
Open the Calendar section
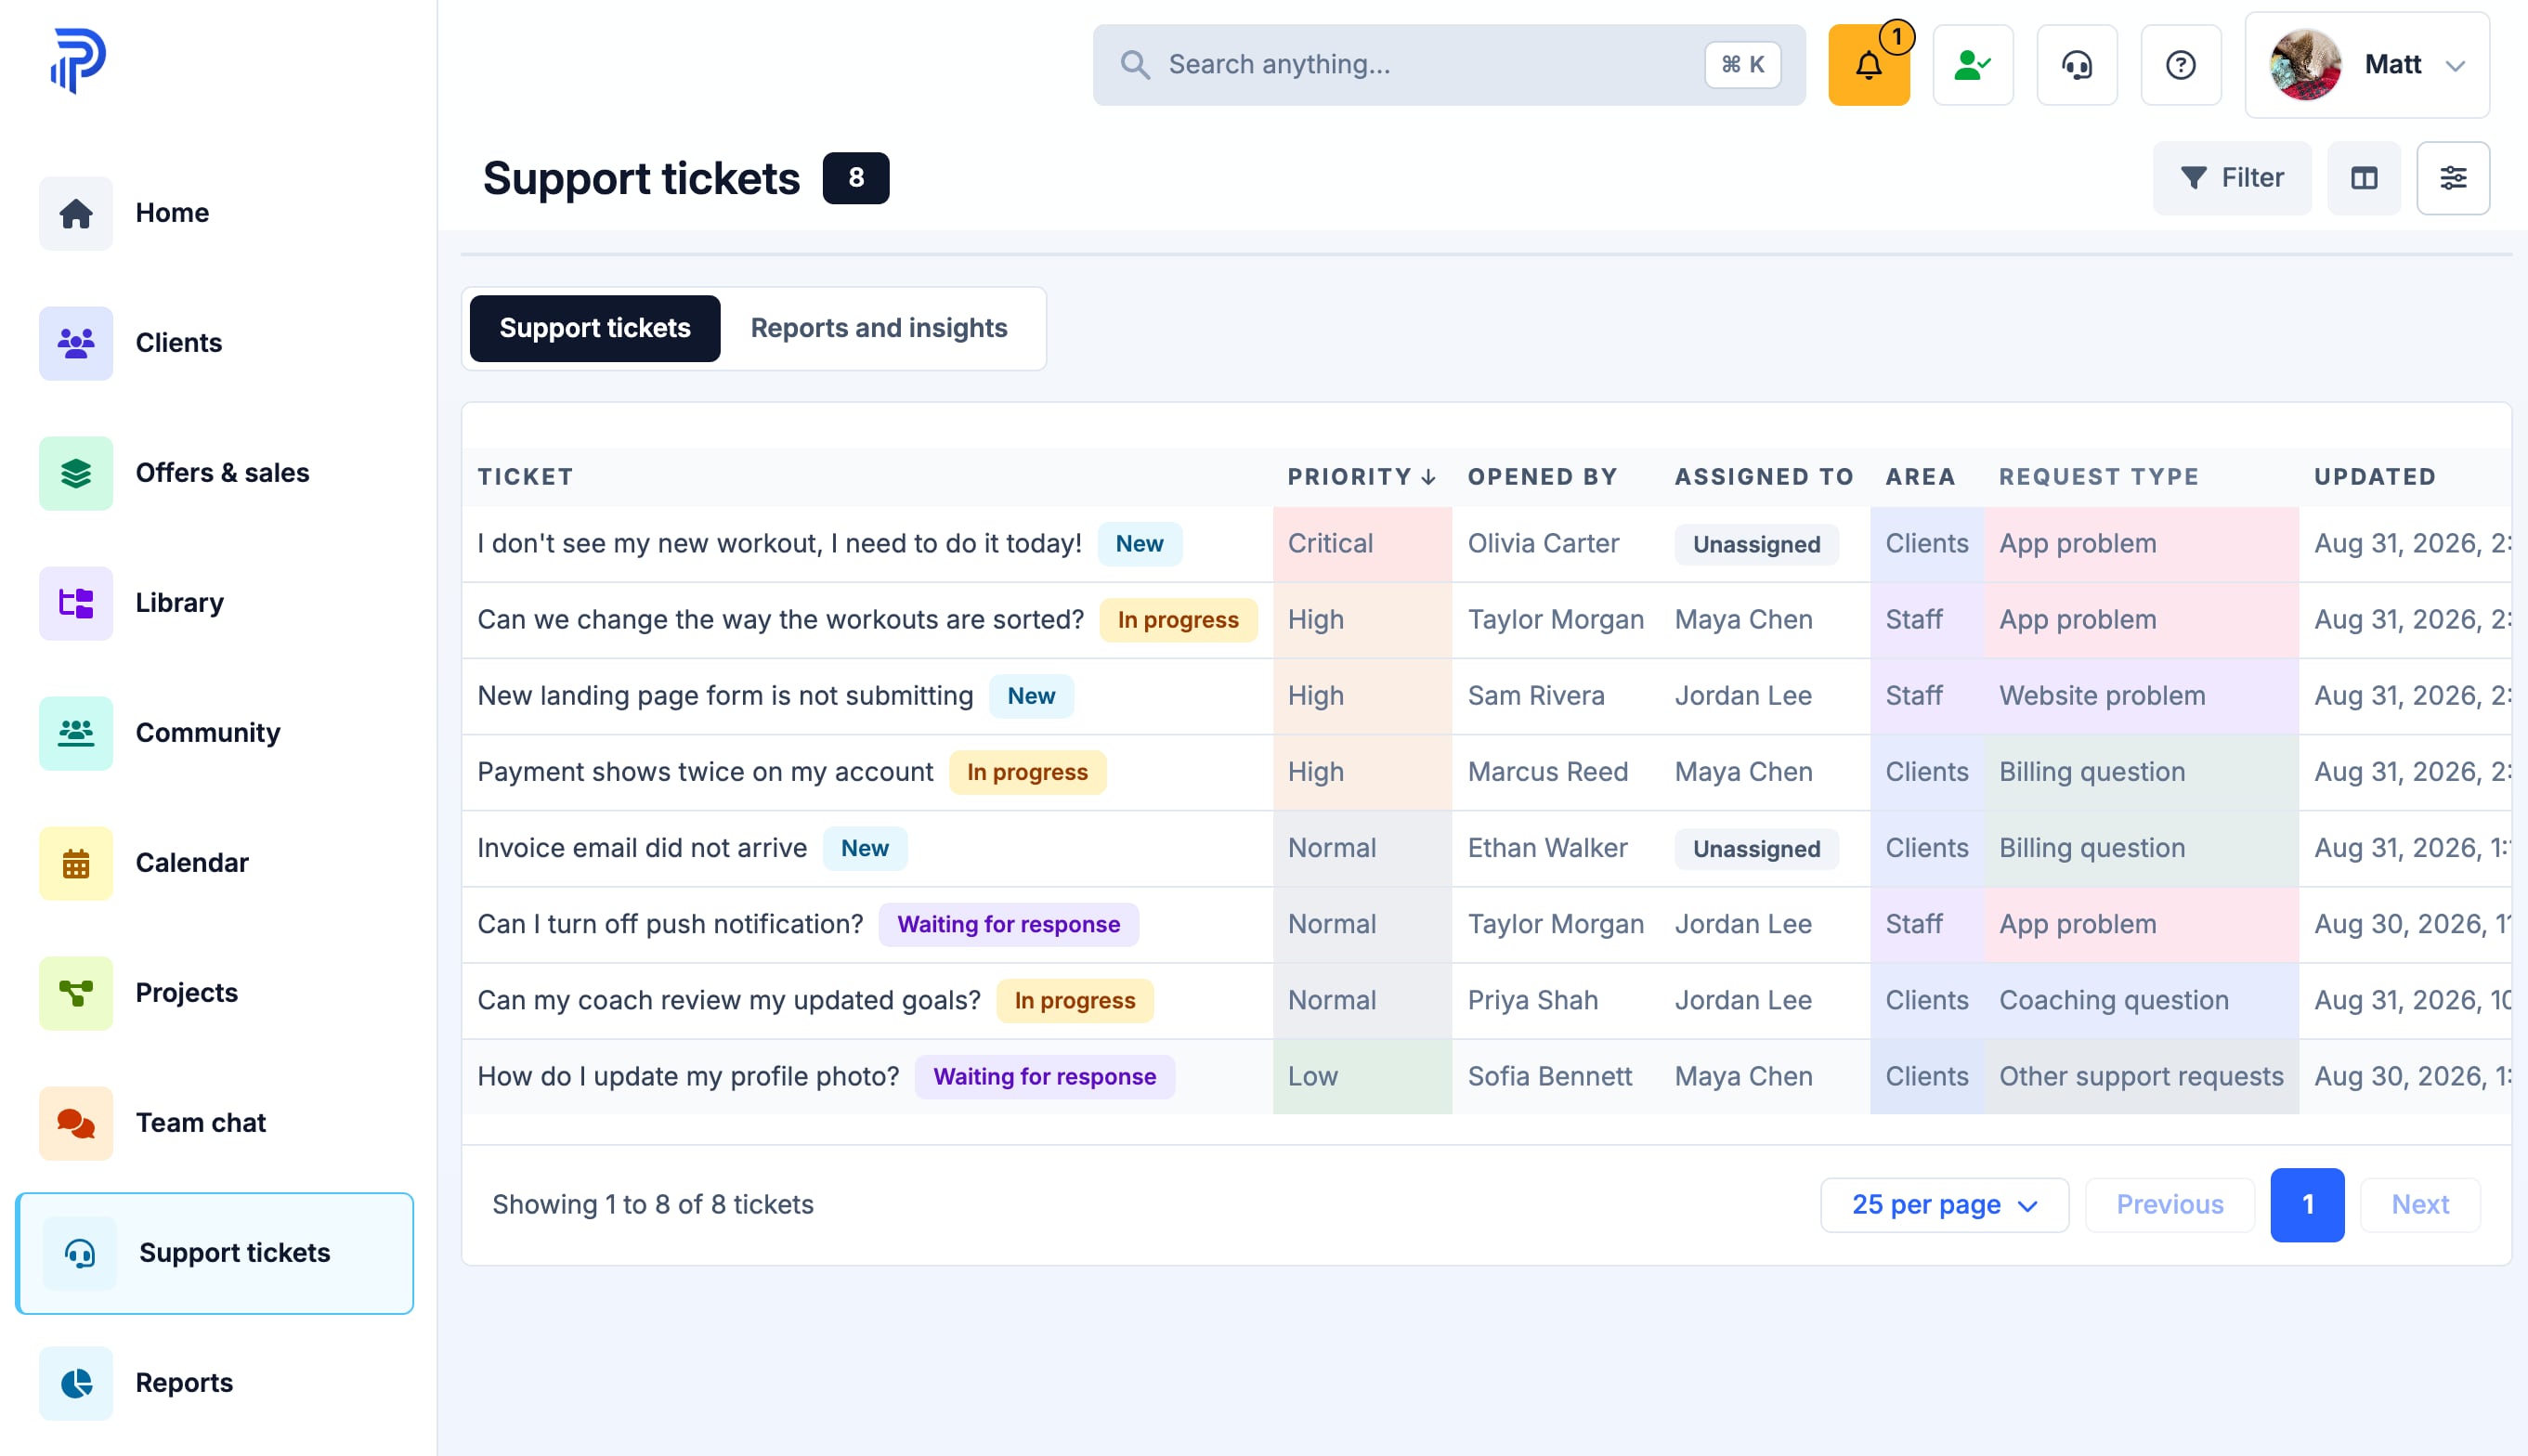(x=215, y=863)
